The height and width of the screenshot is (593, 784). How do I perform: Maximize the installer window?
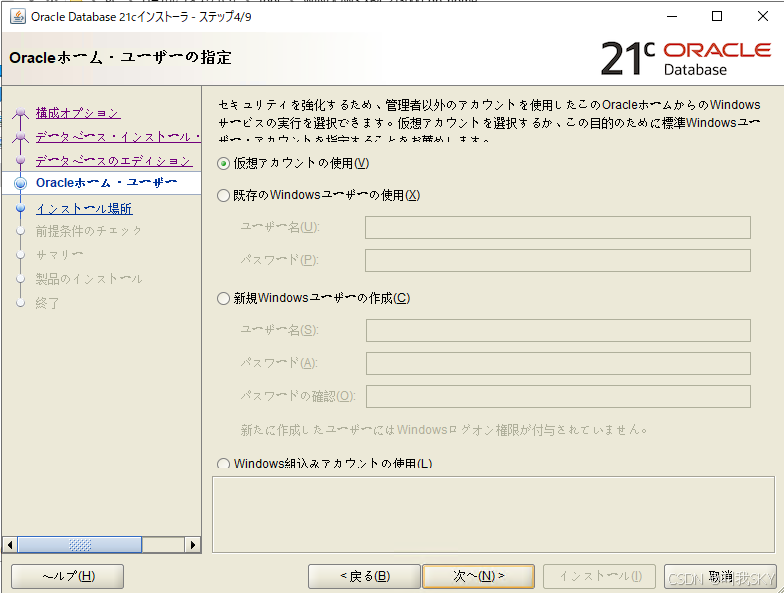click(x=717, y=16)
